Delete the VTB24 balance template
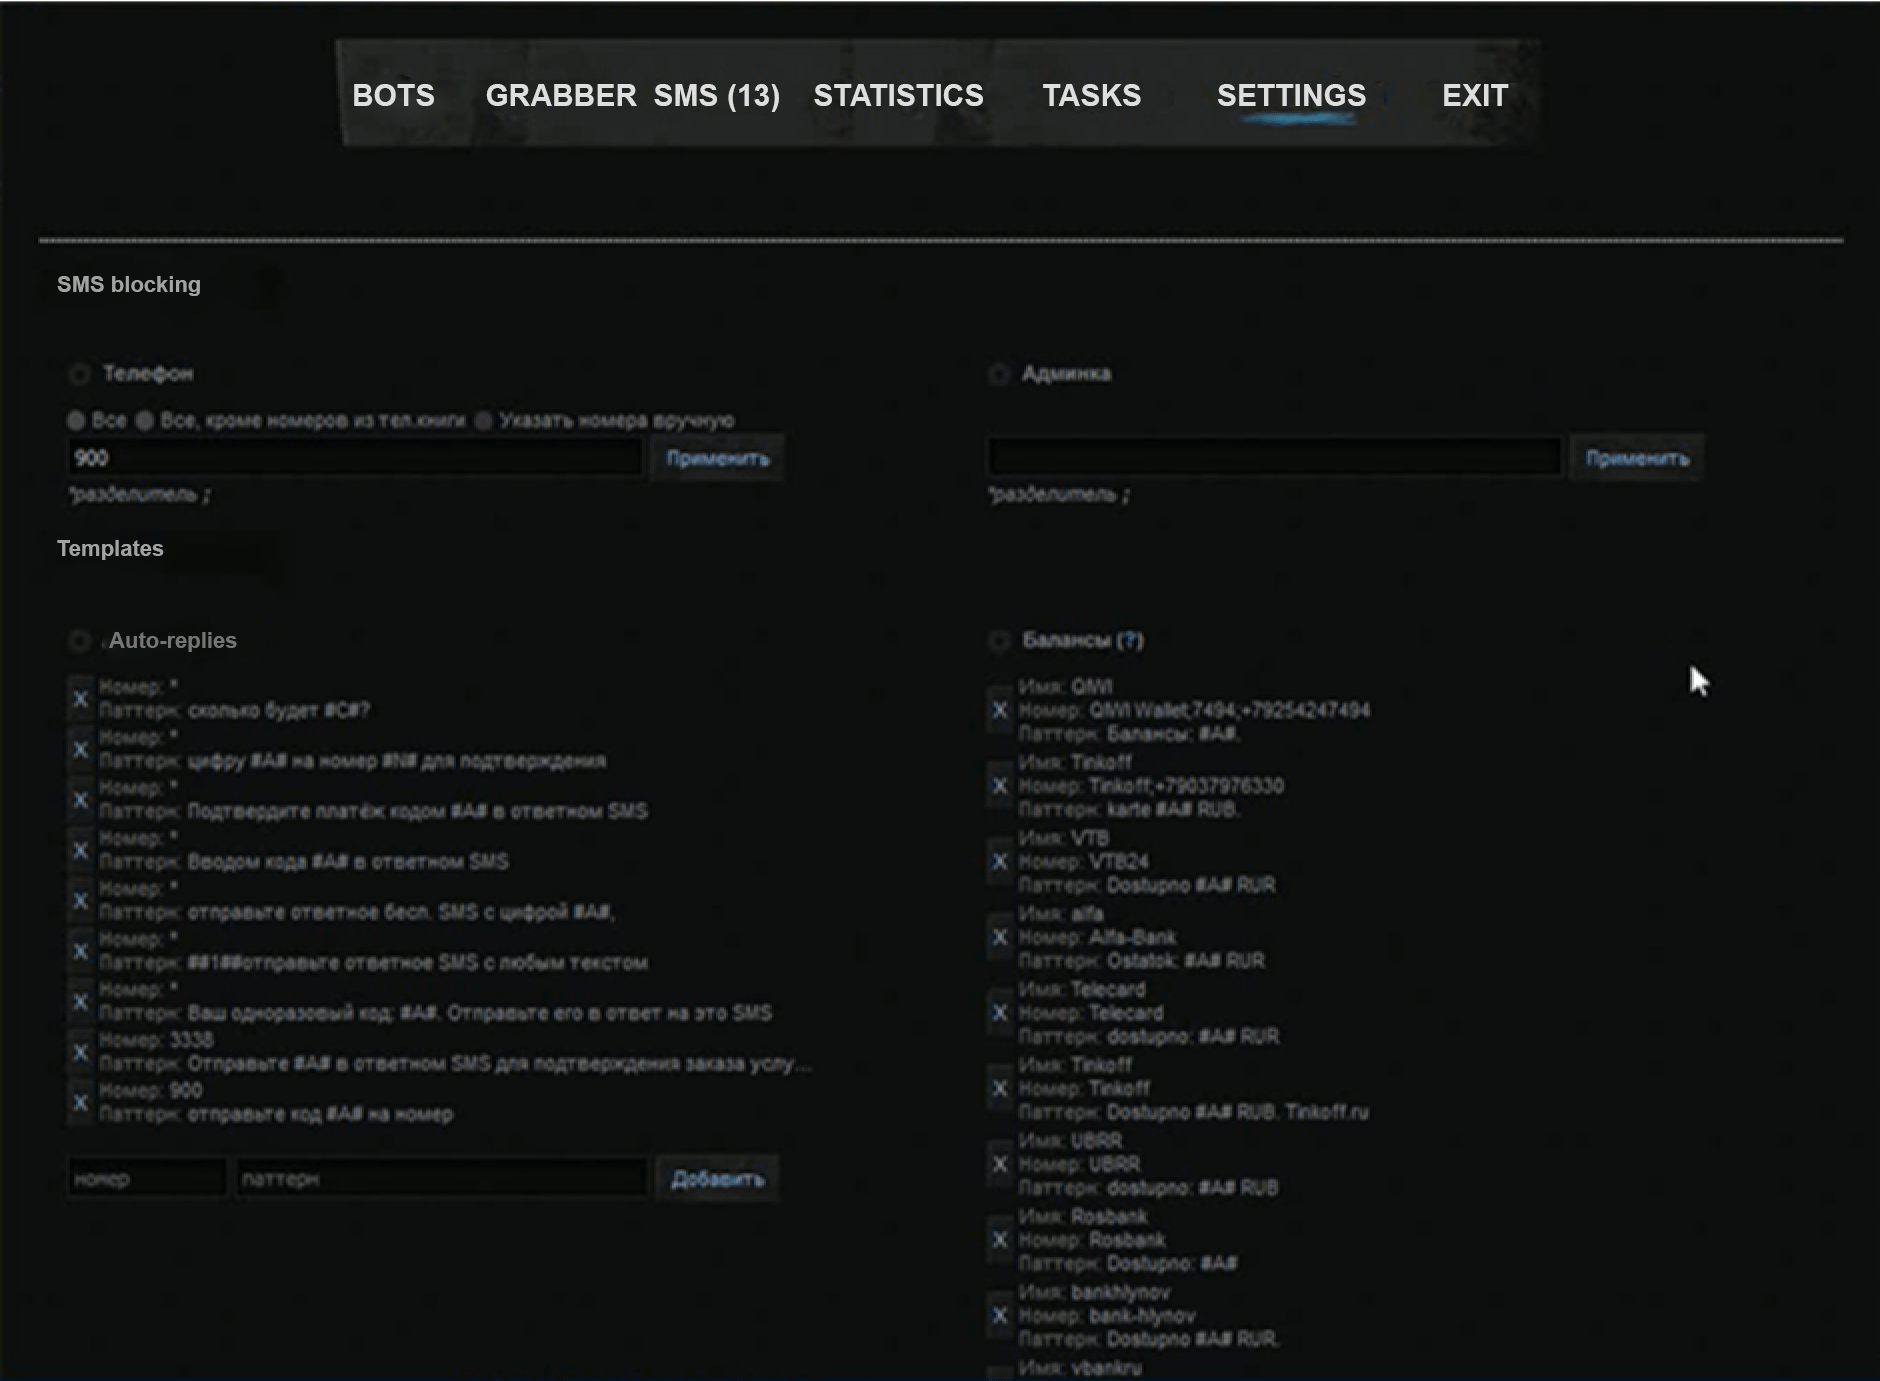 pos(999,861)
